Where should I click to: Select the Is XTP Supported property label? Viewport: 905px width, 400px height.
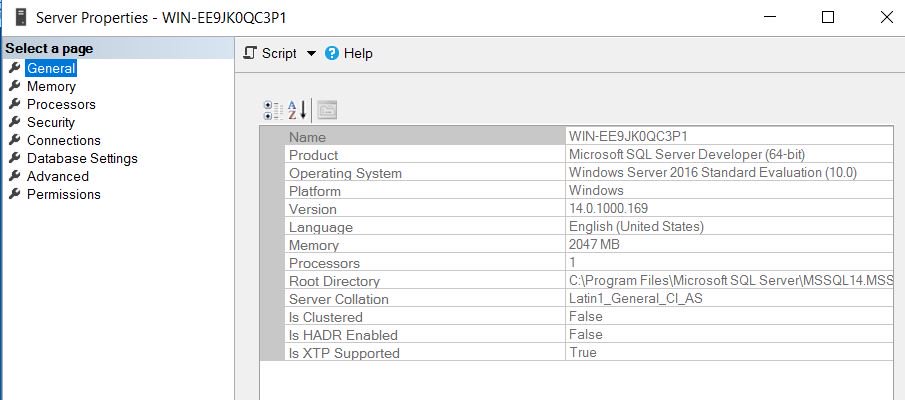point(344,352)
